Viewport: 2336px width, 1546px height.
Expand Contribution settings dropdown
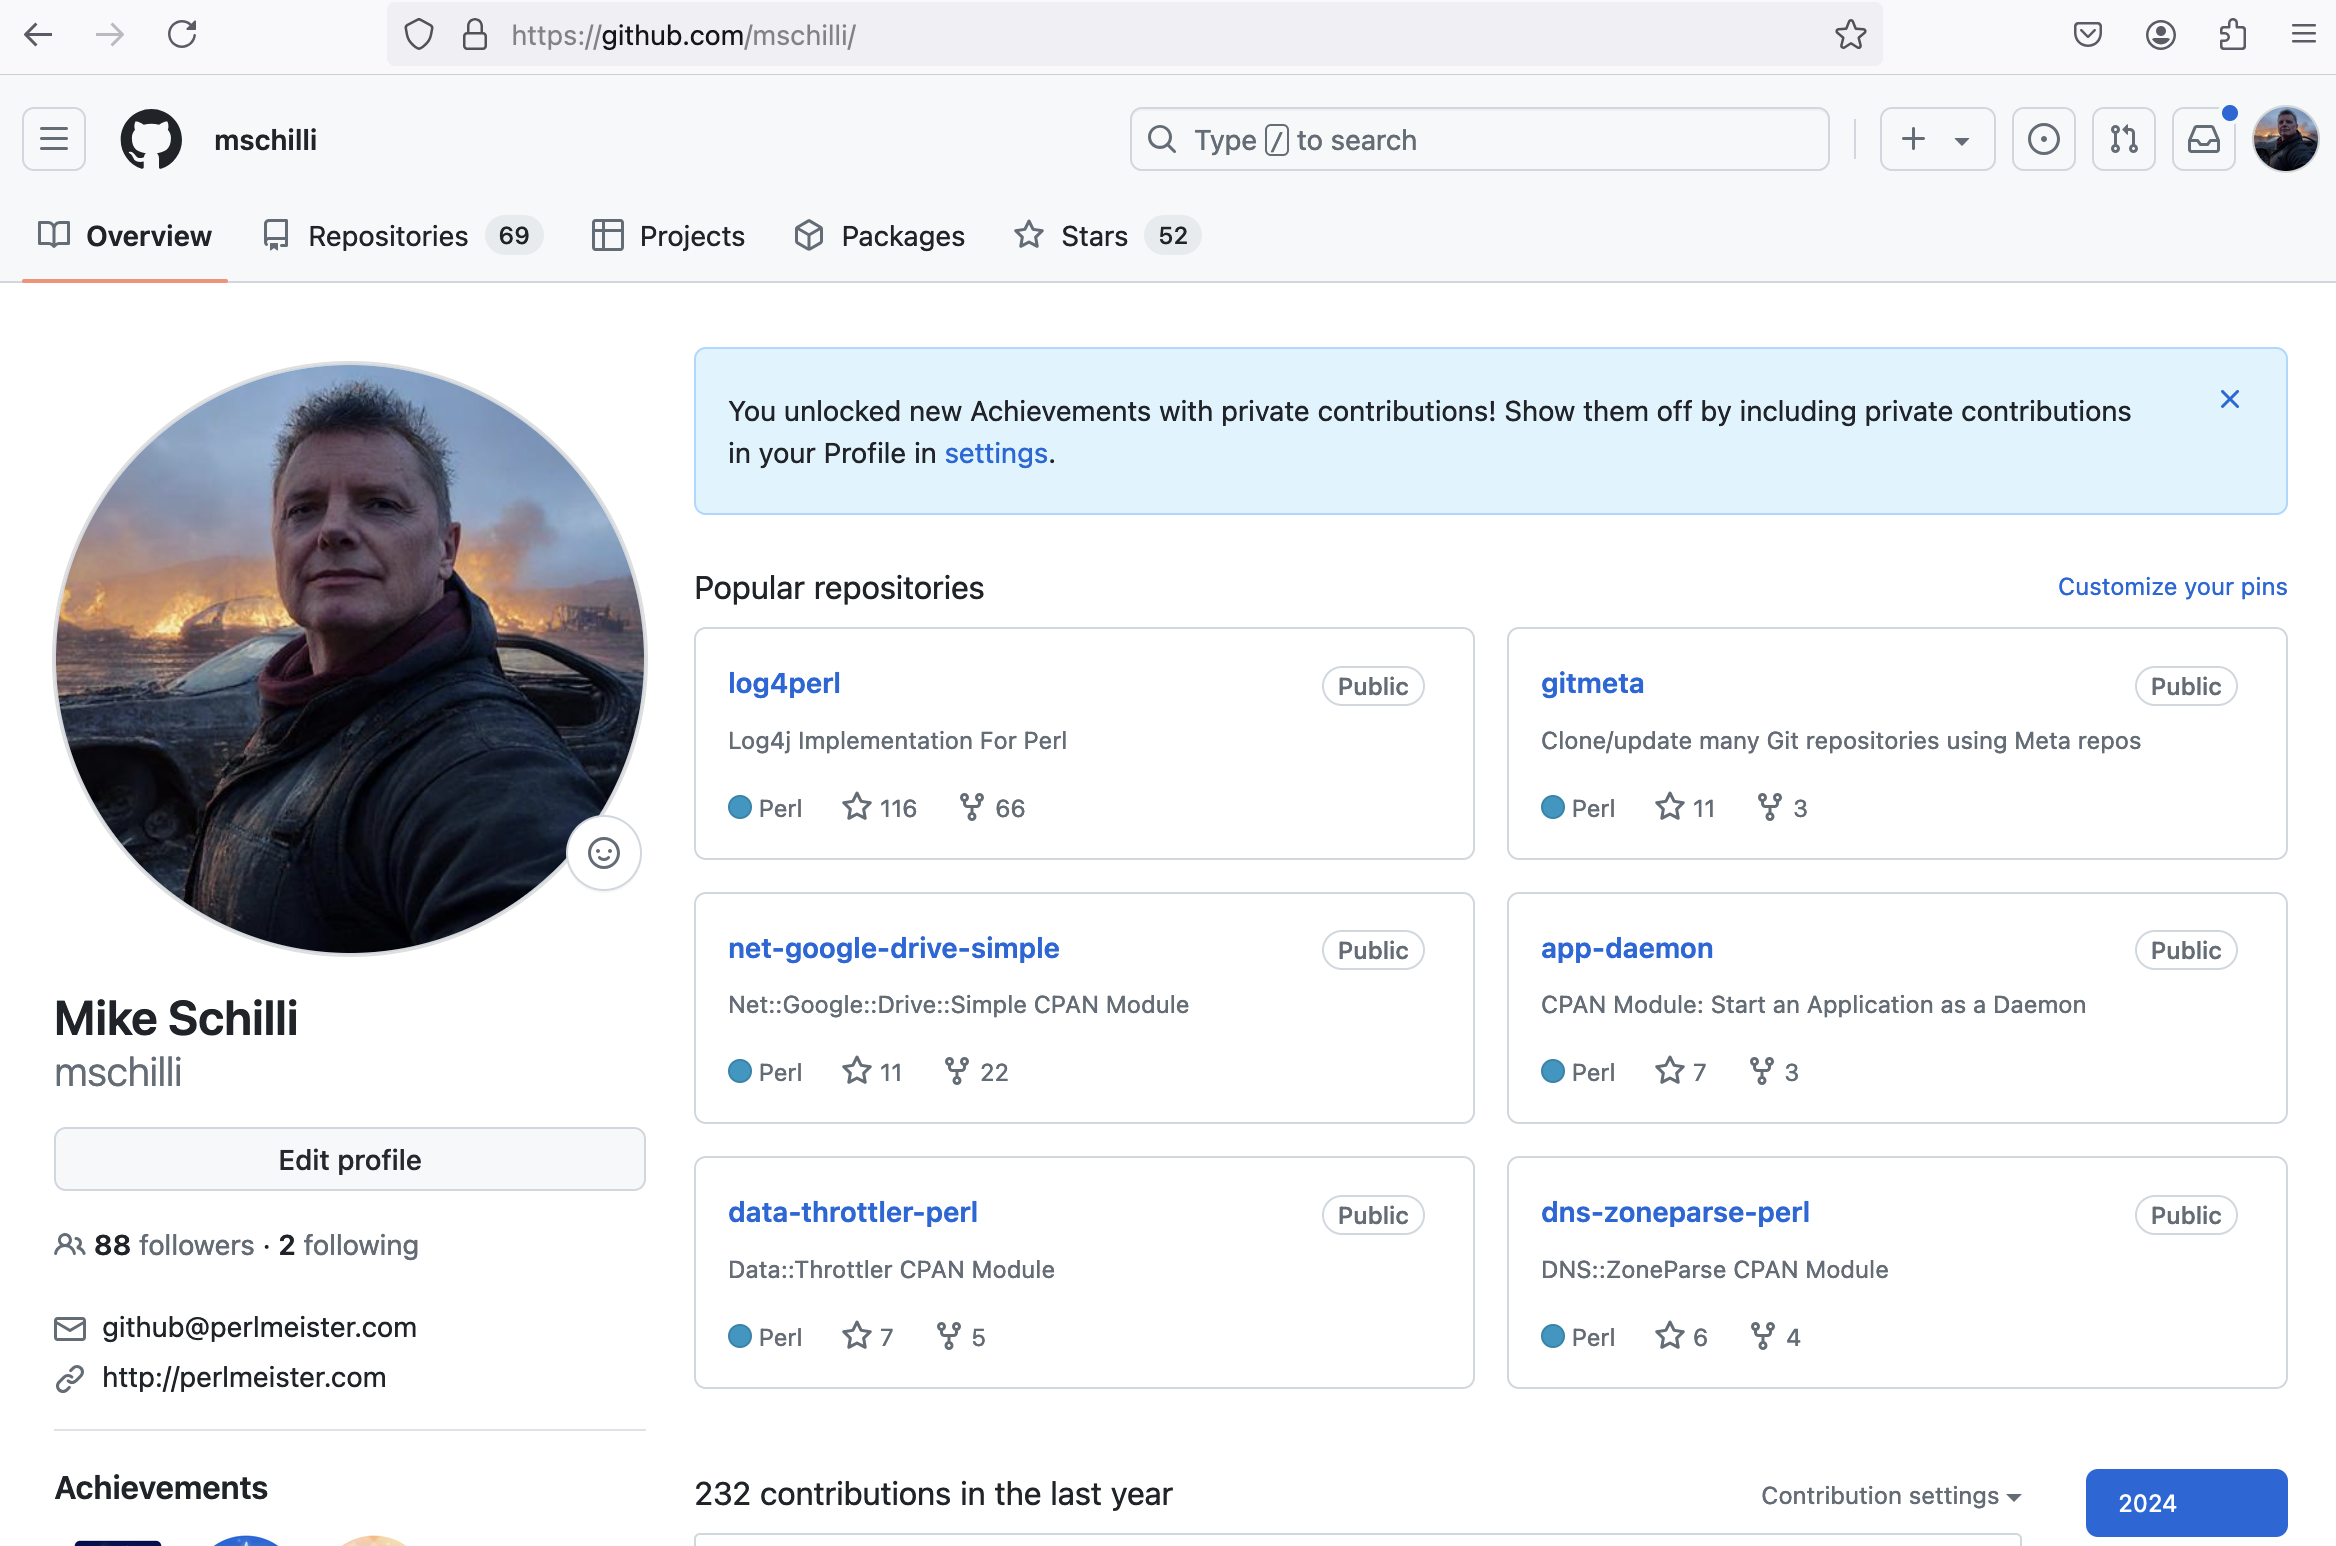pyautogui.click(x=1891, y=1495)
